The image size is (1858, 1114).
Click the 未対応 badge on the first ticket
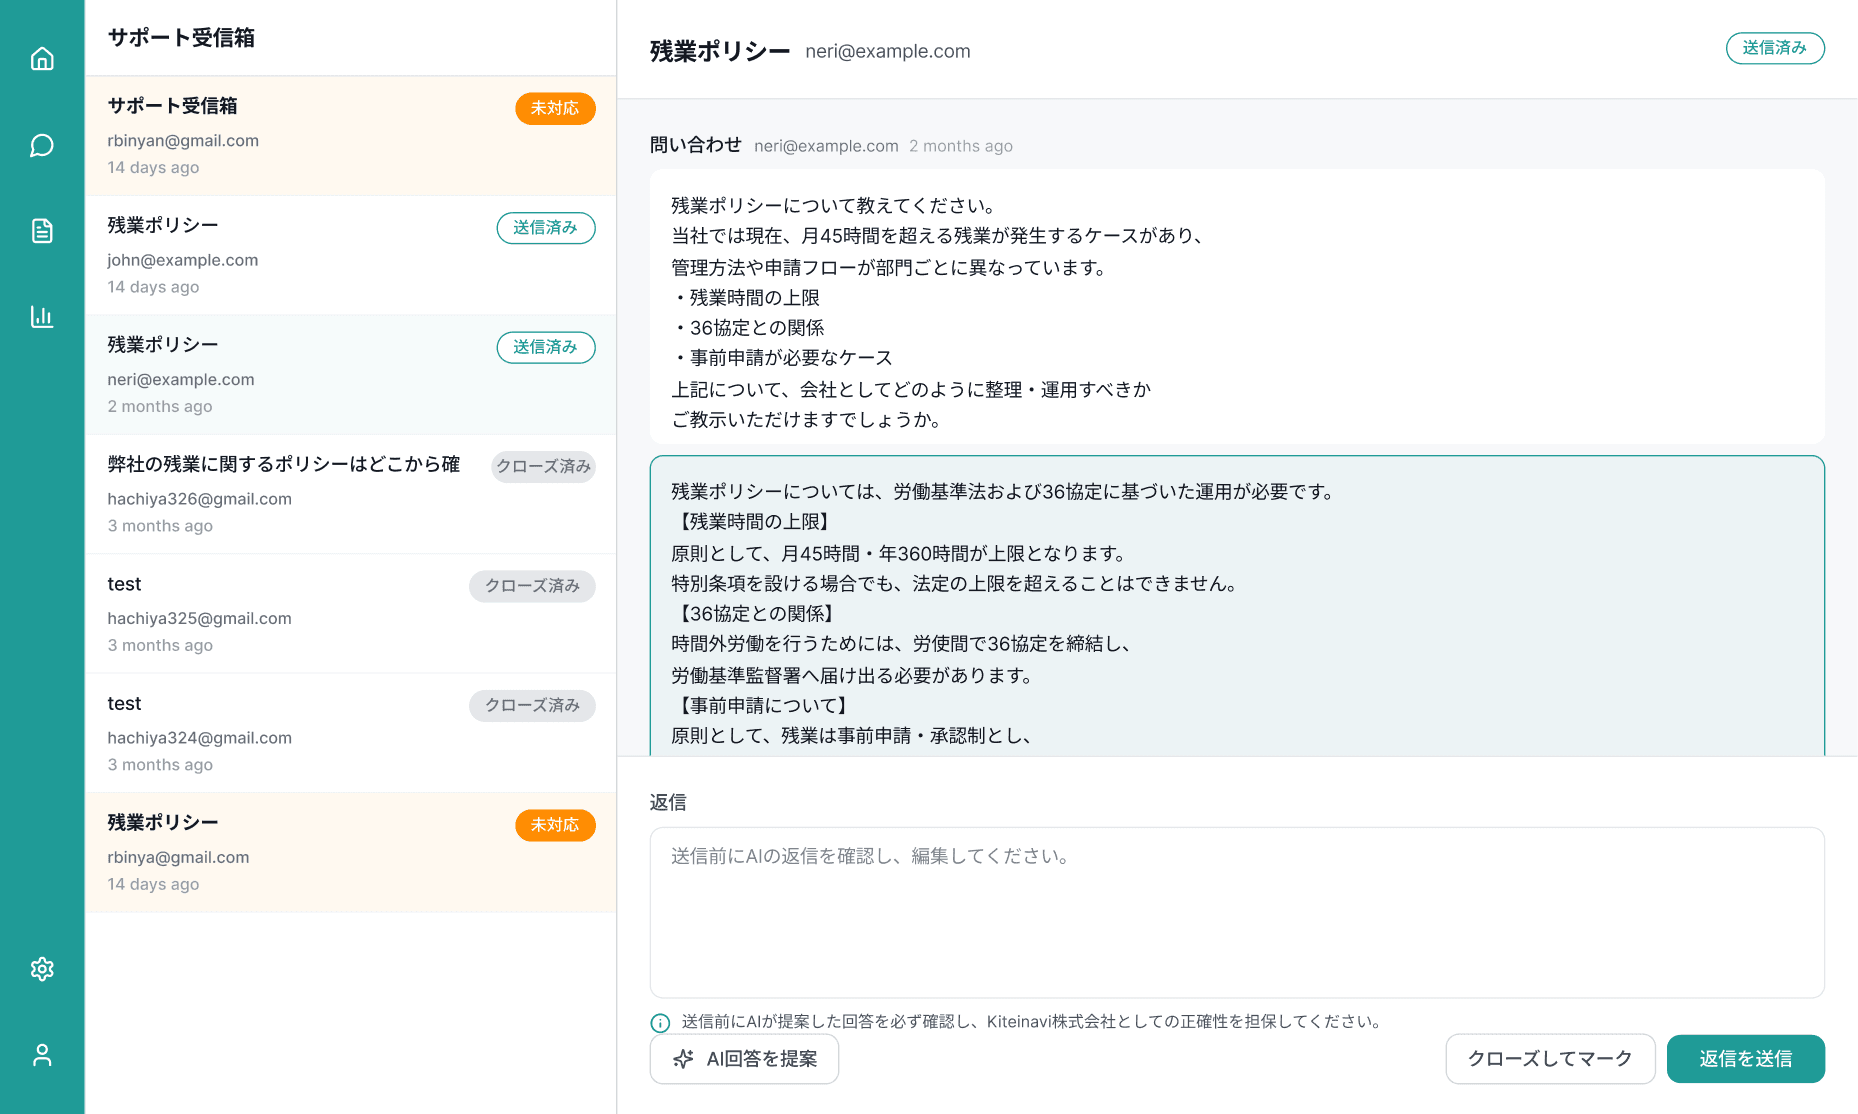(555, 108)
